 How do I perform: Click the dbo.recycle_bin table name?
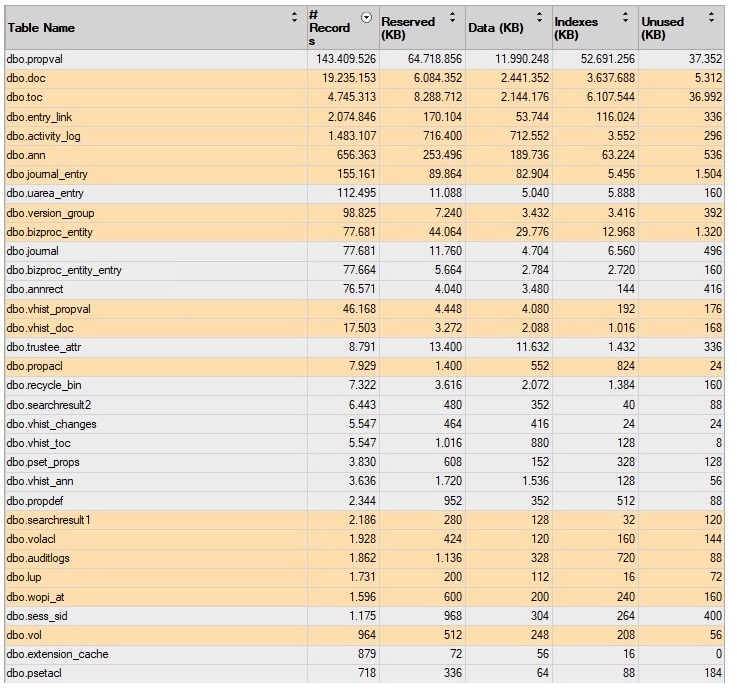point(43,385)
